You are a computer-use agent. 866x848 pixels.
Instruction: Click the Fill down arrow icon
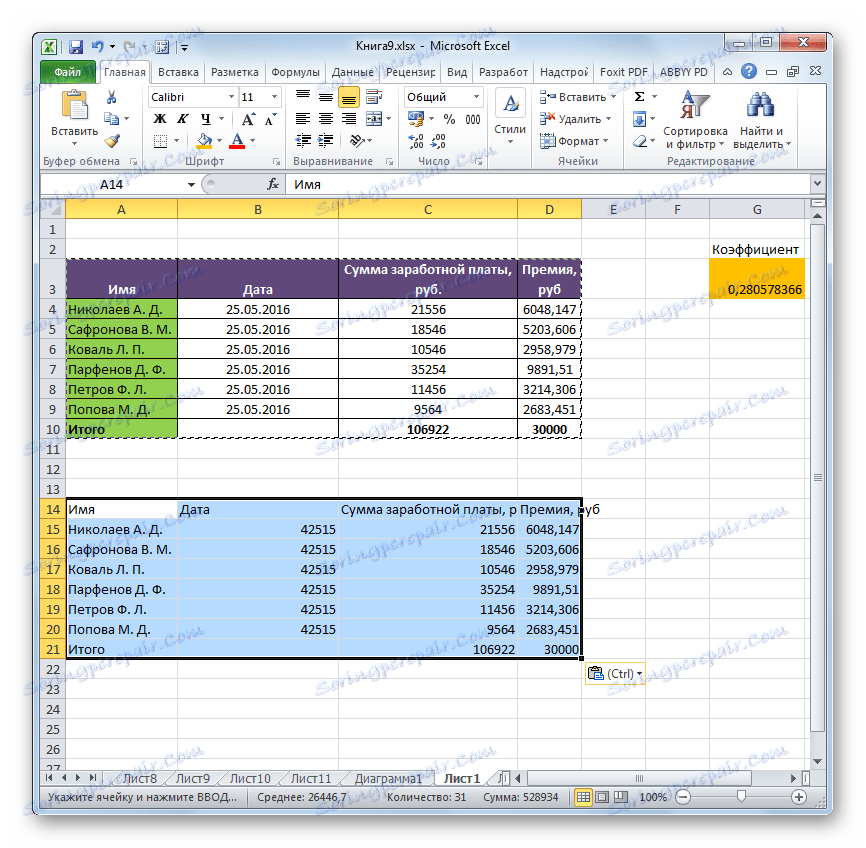click(640, 119)
